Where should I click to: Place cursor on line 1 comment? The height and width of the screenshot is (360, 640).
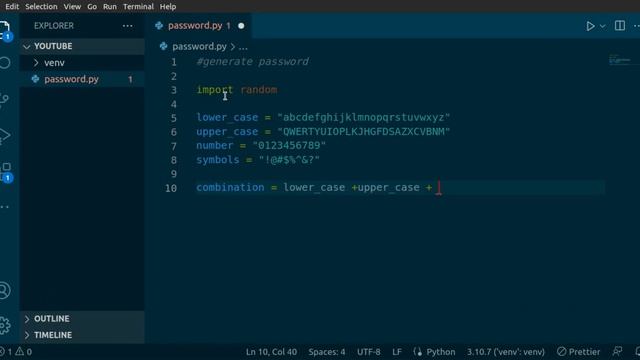(252, 62)
